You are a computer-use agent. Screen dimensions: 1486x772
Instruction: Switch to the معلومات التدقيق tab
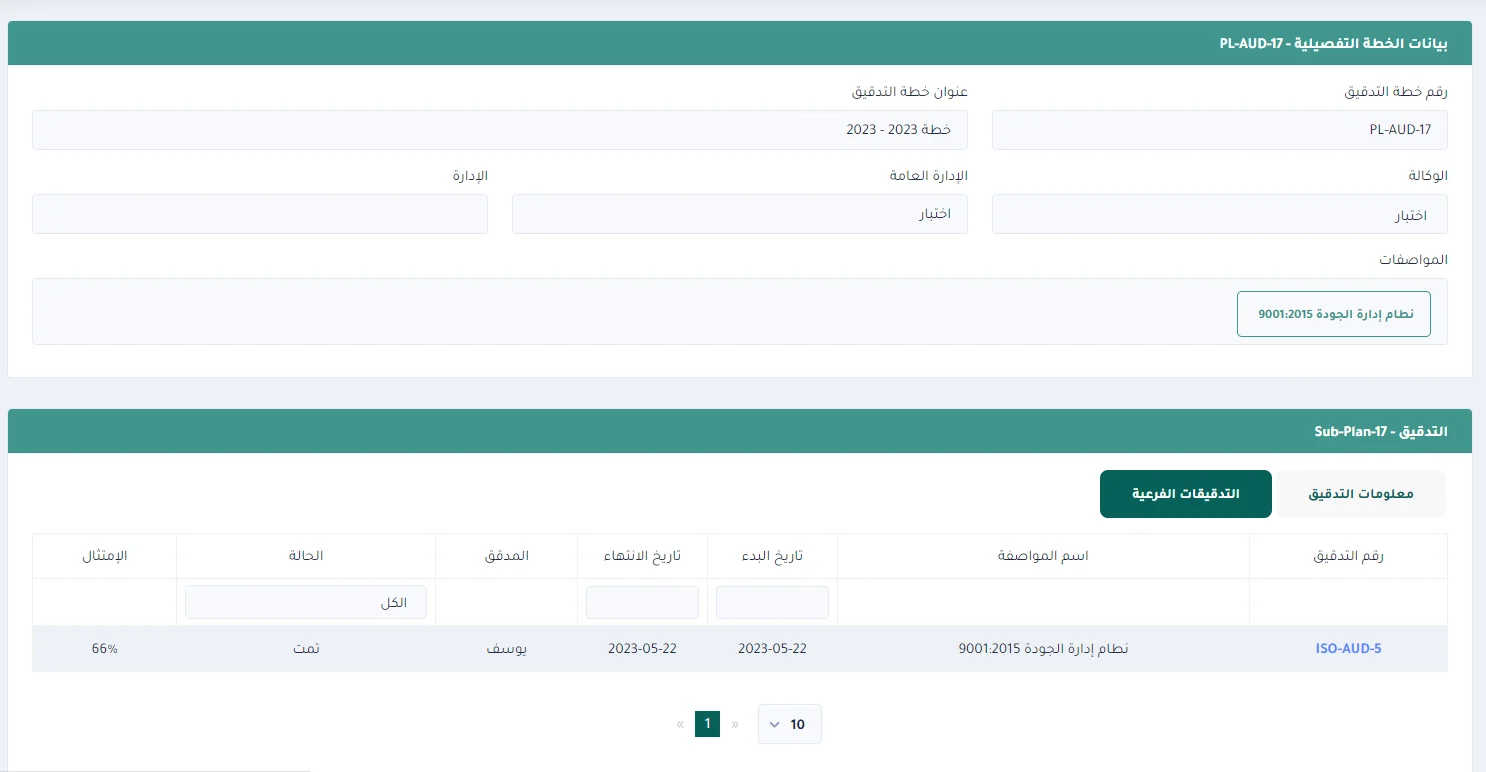pyautogui.click(x=1361, y=494)
